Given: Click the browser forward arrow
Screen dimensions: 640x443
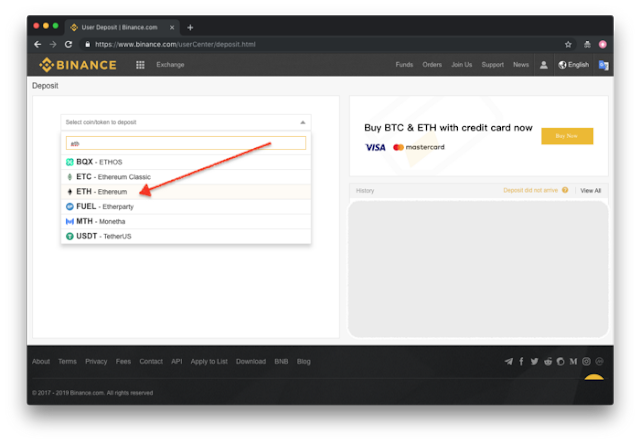Looking at the screenshot, I should (53, 45).
